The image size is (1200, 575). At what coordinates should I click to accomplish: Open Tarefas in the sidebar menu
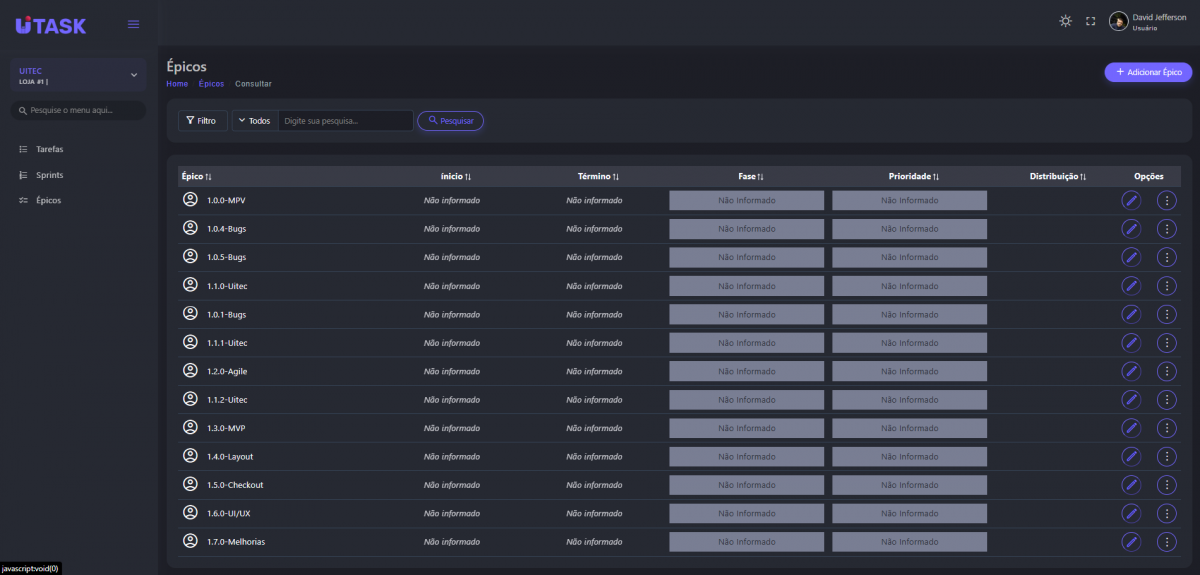[x=49, y=149]
